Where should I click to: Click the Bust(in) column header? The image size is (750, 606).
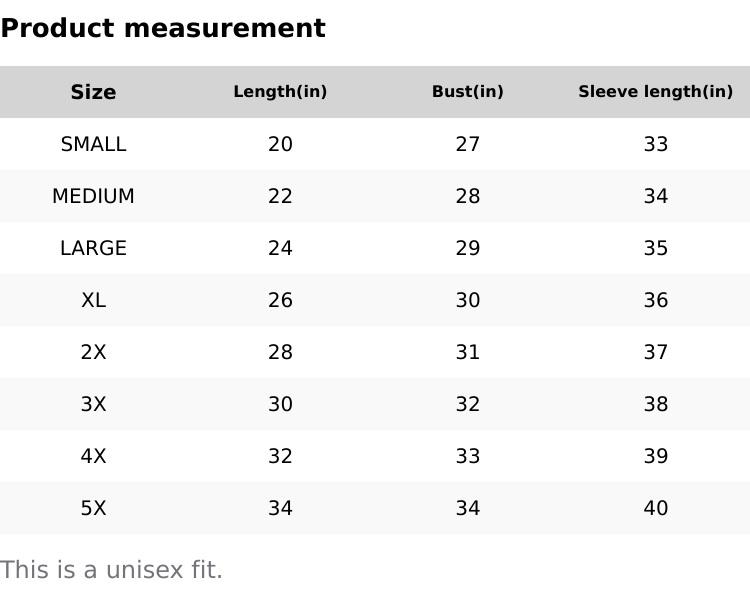click(467, 92)
